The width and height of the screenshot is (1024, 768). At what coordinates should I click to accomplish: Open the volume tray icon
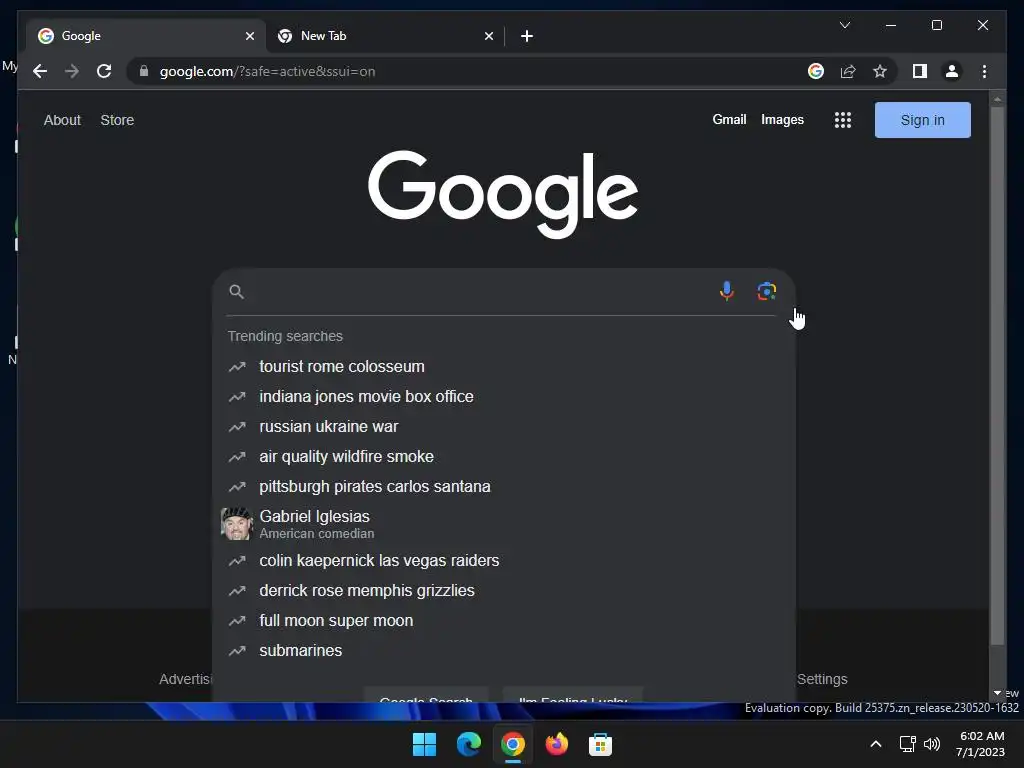[932, 744]
